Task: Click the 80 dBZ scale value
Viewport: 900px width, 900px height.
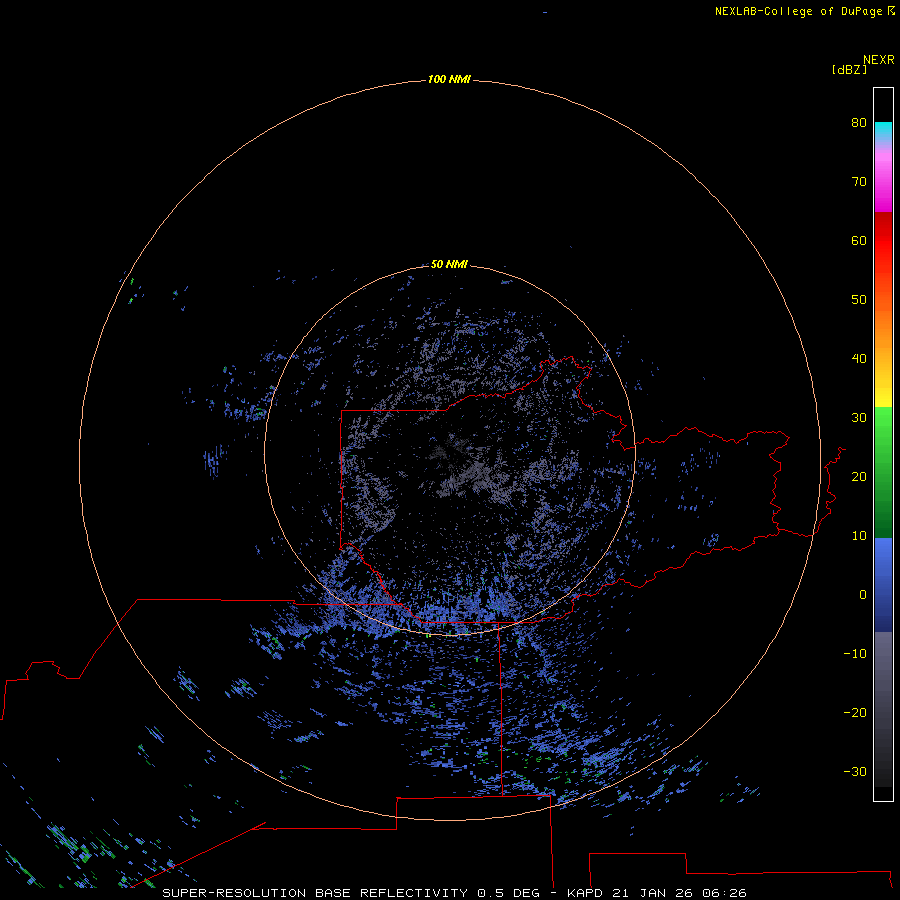Action: tap(859, 122)
